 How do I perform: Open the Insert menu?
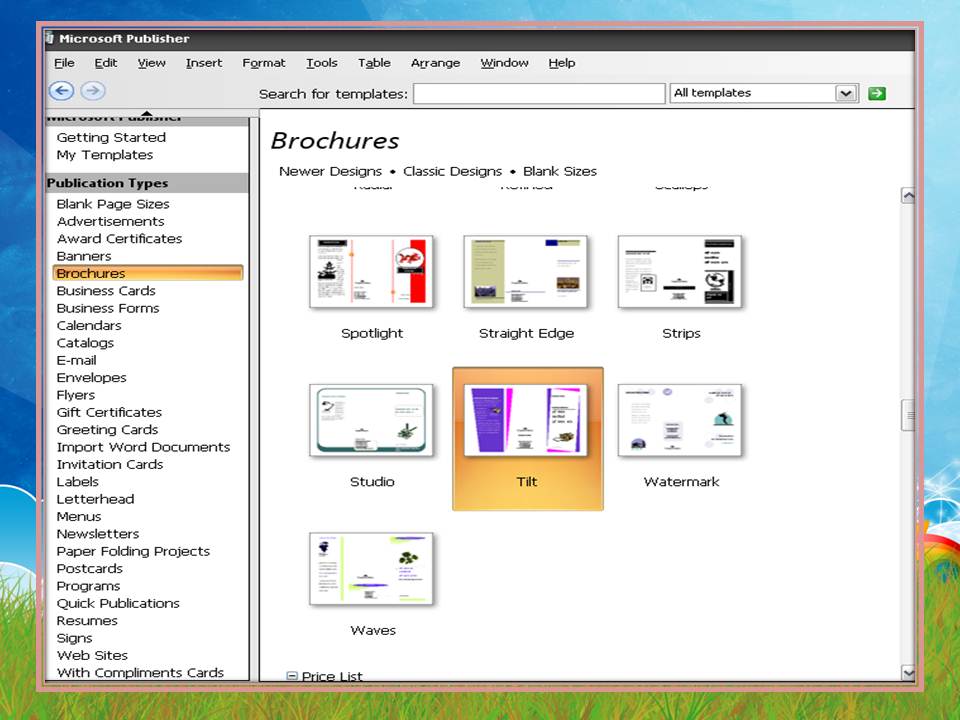point(204,63)
